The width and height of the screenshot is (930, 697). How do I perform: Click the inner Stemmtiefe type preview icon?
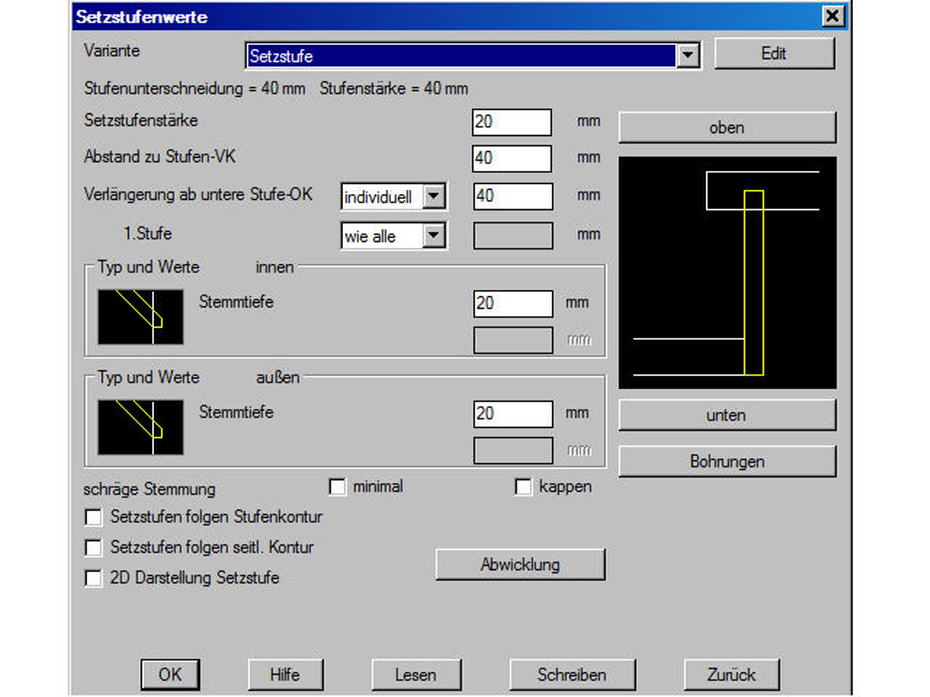click(x=140, y=317)
